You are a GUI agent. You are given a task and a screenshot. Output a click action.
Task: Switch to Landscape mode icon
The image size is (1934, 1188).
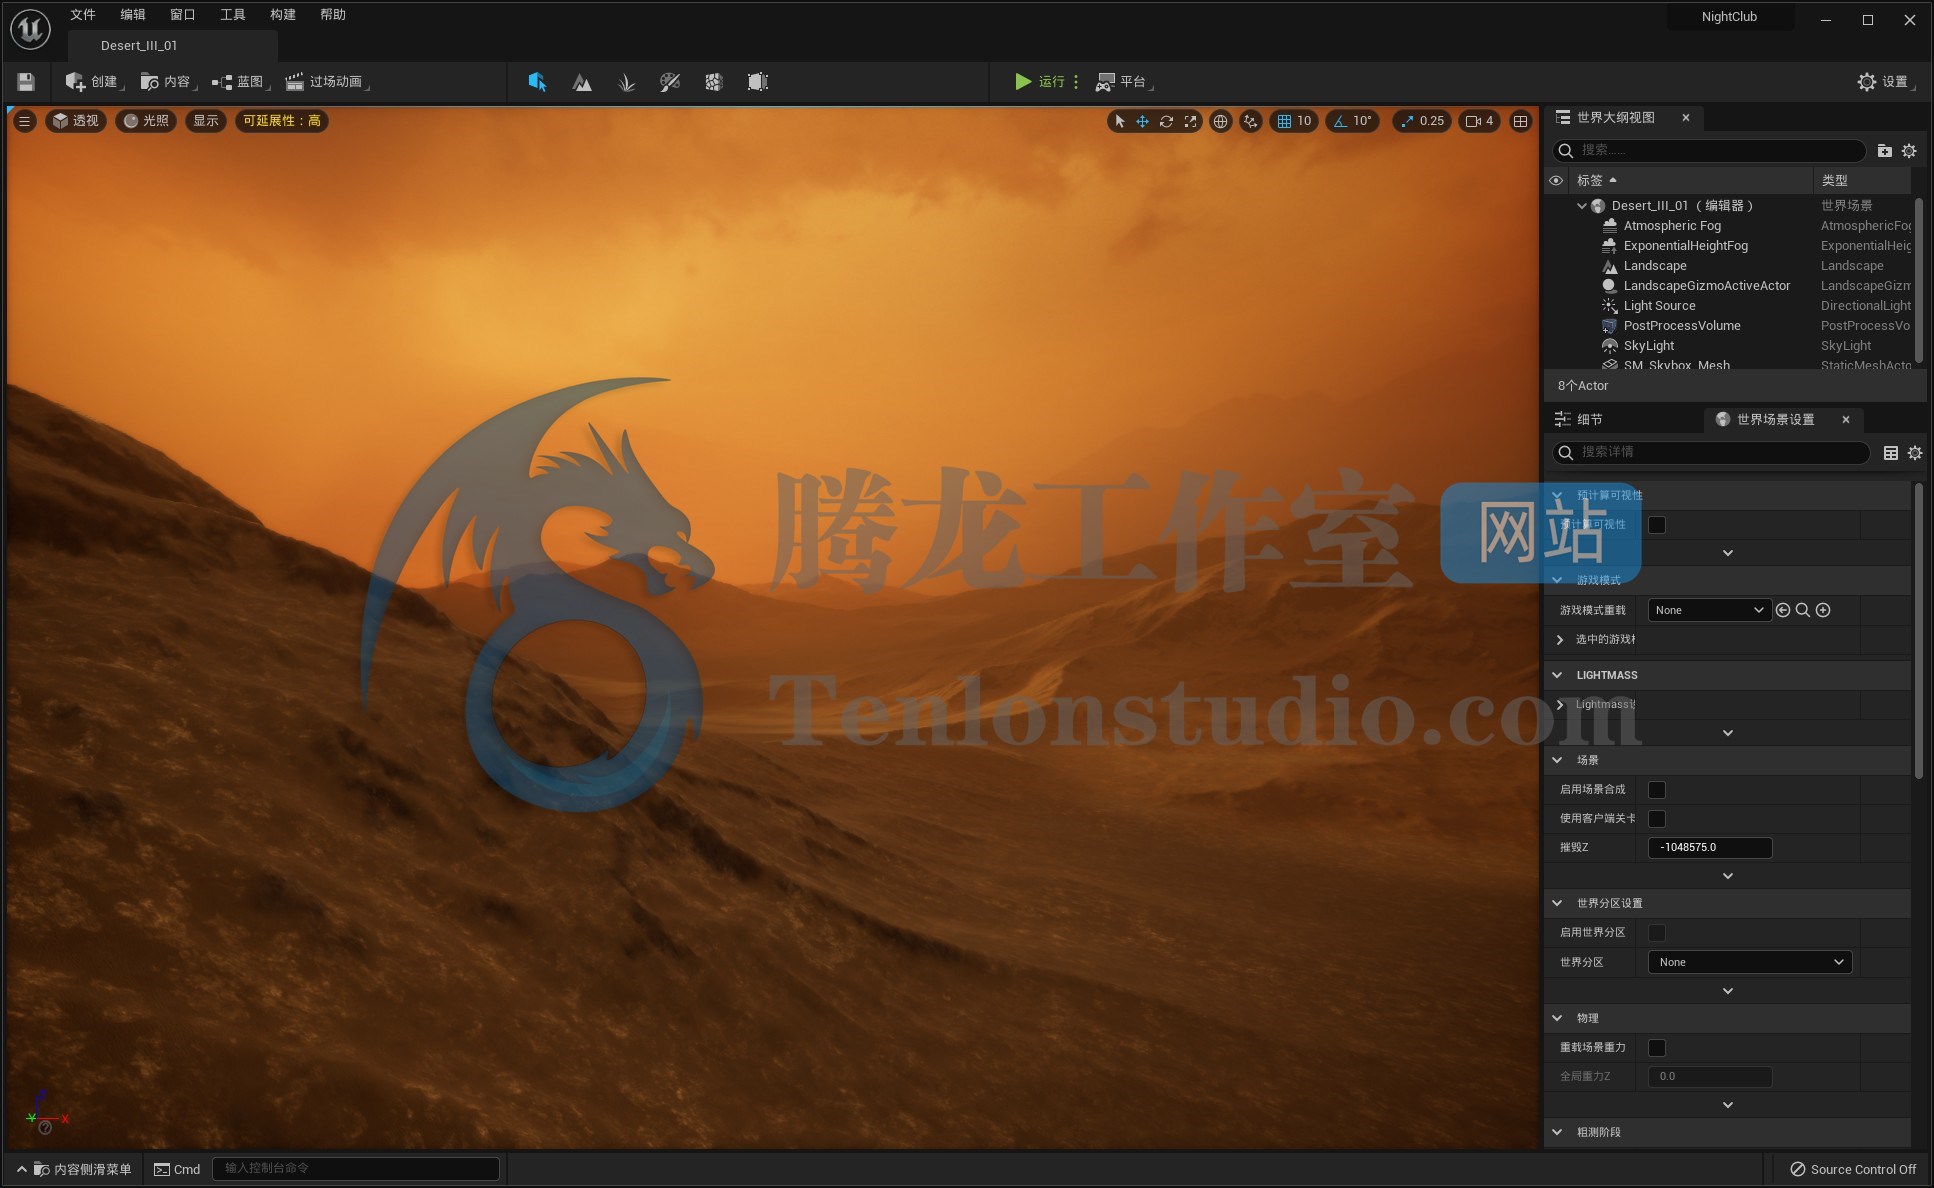click(x=581, y=82)
